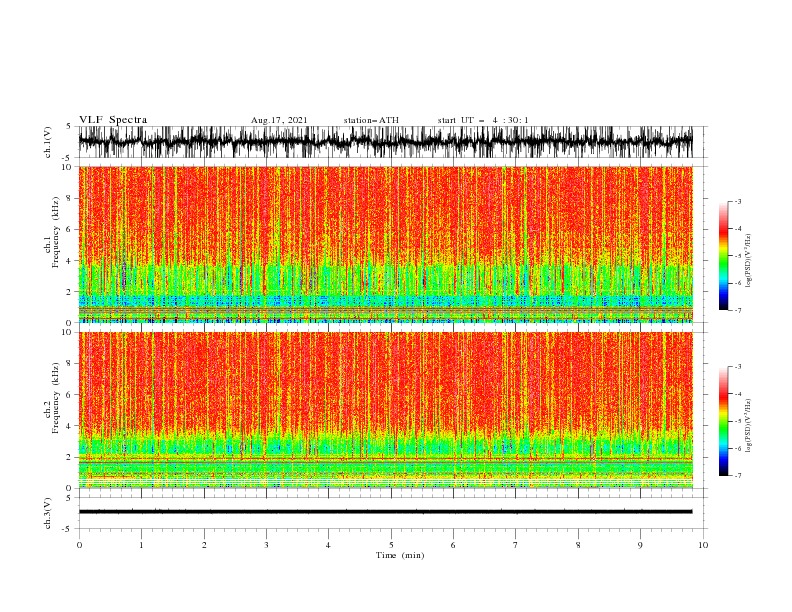Click the ch.1 spectrogram plot area

click(385, 244)
